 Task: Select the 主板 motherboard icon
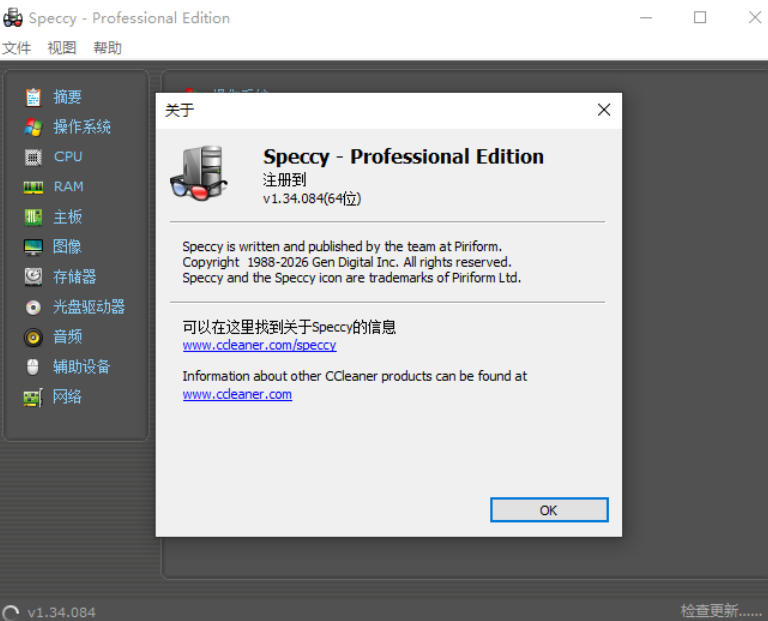pos(33,217)
